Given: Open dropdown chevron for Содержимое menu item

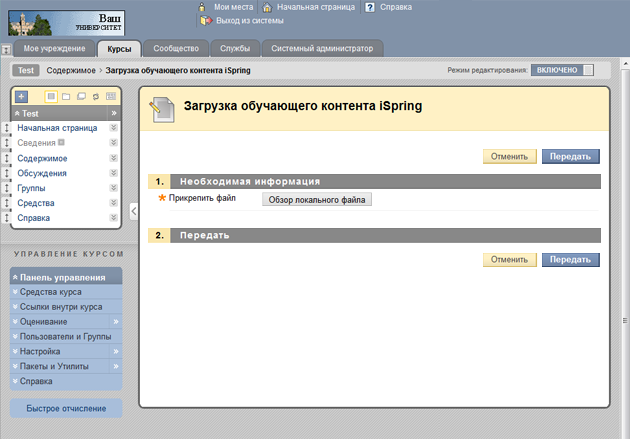Looking at the screenshot, I should click(x=114, y=158).
